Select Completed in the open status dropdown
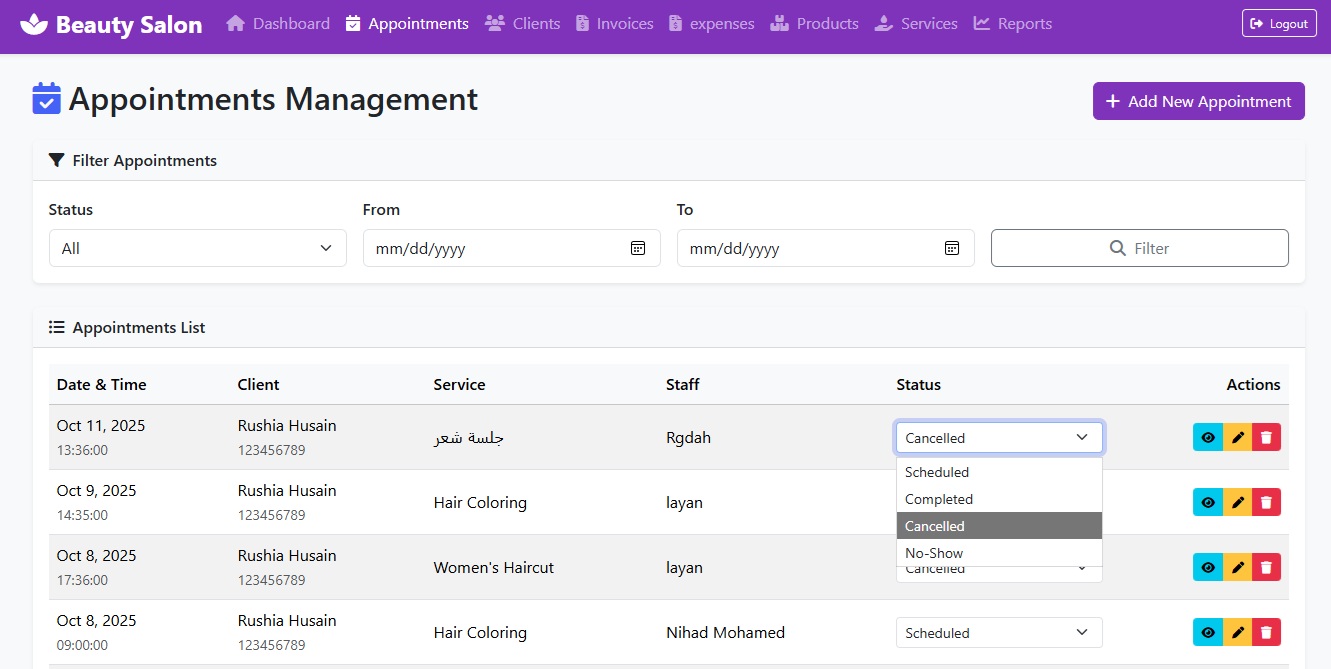 [x=939, y=498]
